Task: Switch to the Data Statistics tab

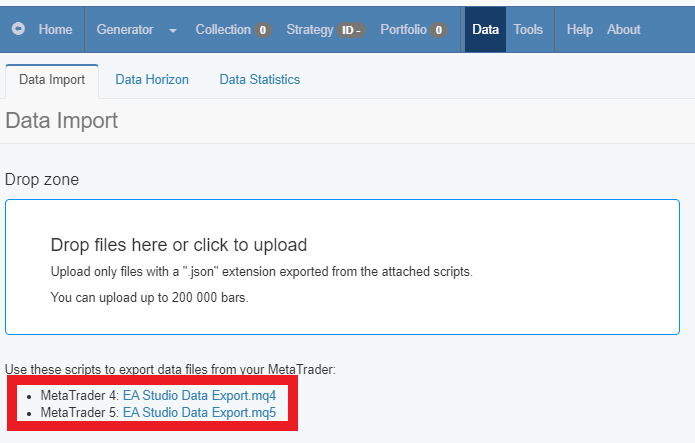Action: tap(259, 80)
